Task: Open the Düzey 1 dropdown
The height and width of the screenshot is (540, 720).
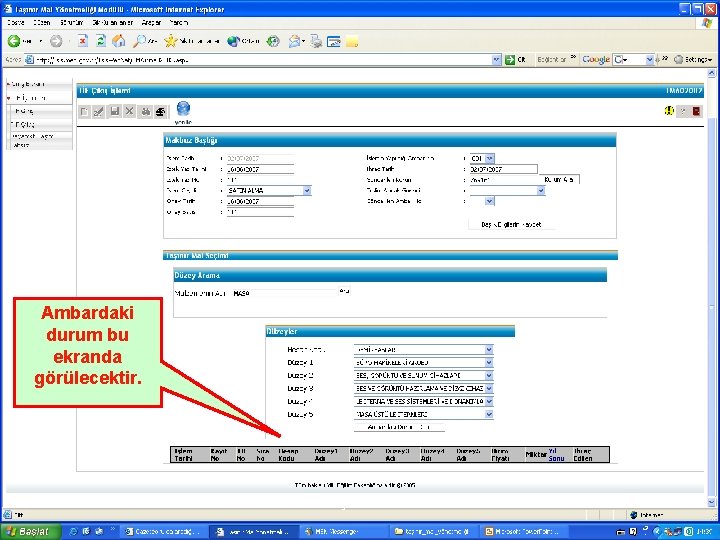Action: click(x=489, y=362)
